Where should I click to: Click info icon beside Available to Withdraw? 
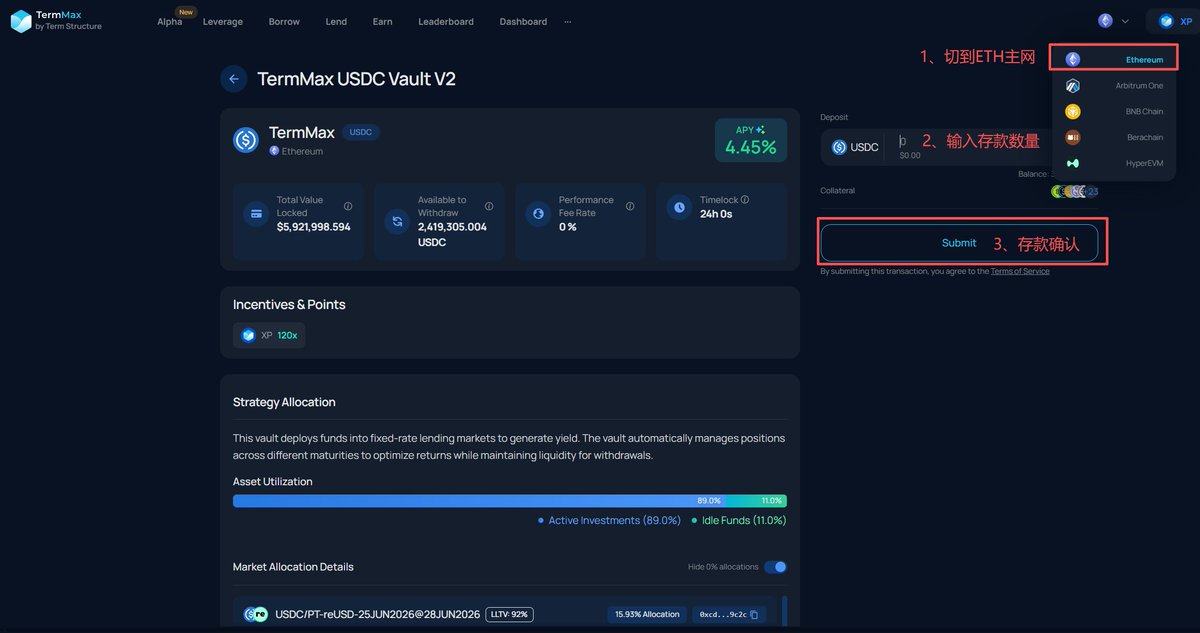[x=489, y=206]
